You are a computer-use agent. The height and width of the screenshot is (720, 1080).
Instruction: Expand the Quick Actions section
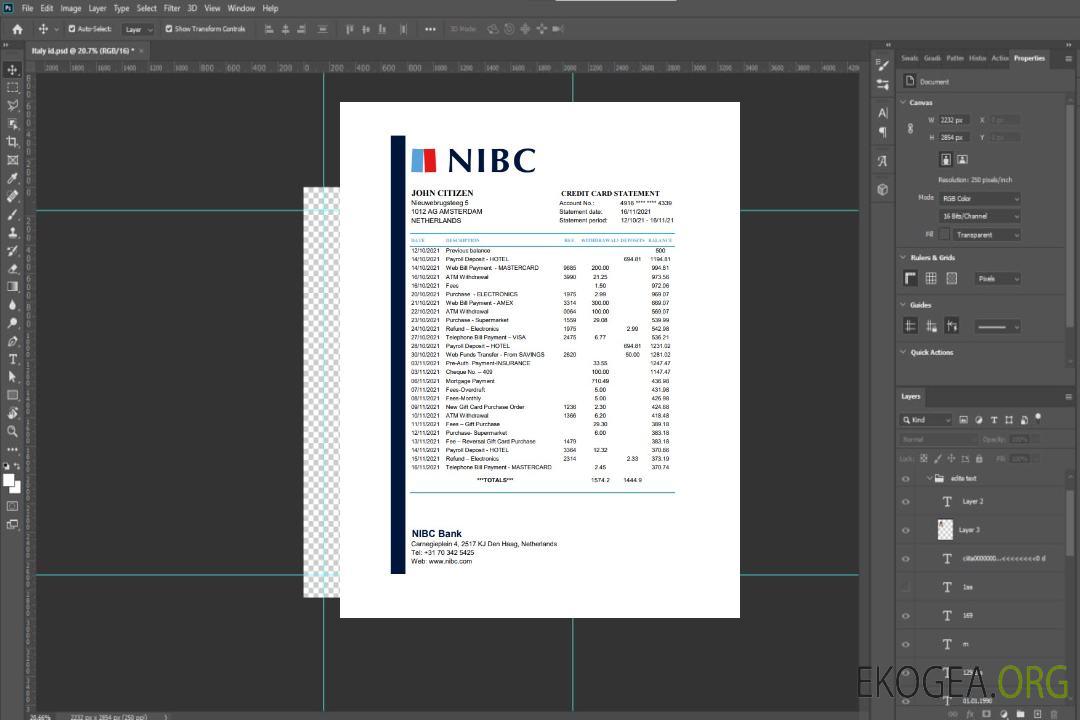point(904,352)
